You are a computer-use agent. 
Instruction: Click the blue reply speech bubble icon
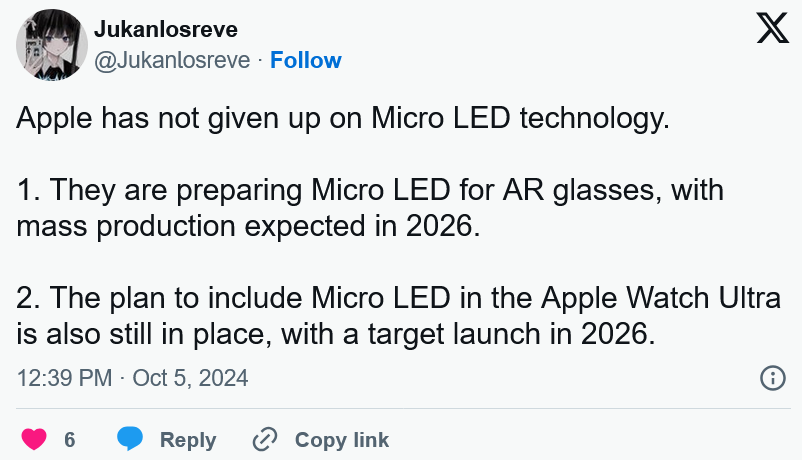[x=130, y=439]
